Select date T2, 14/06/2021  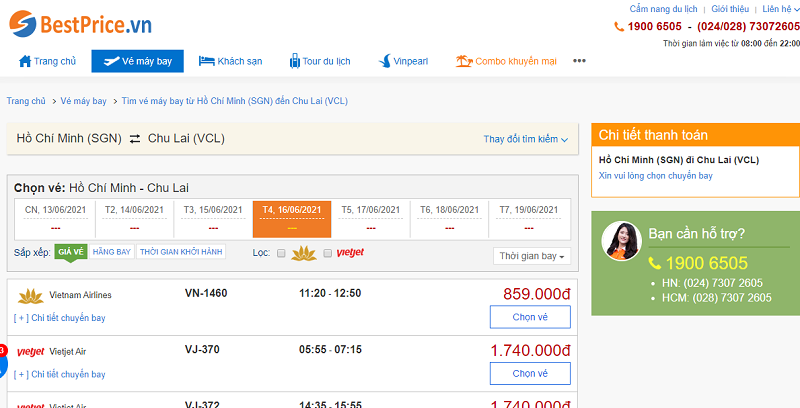point(134,219)
